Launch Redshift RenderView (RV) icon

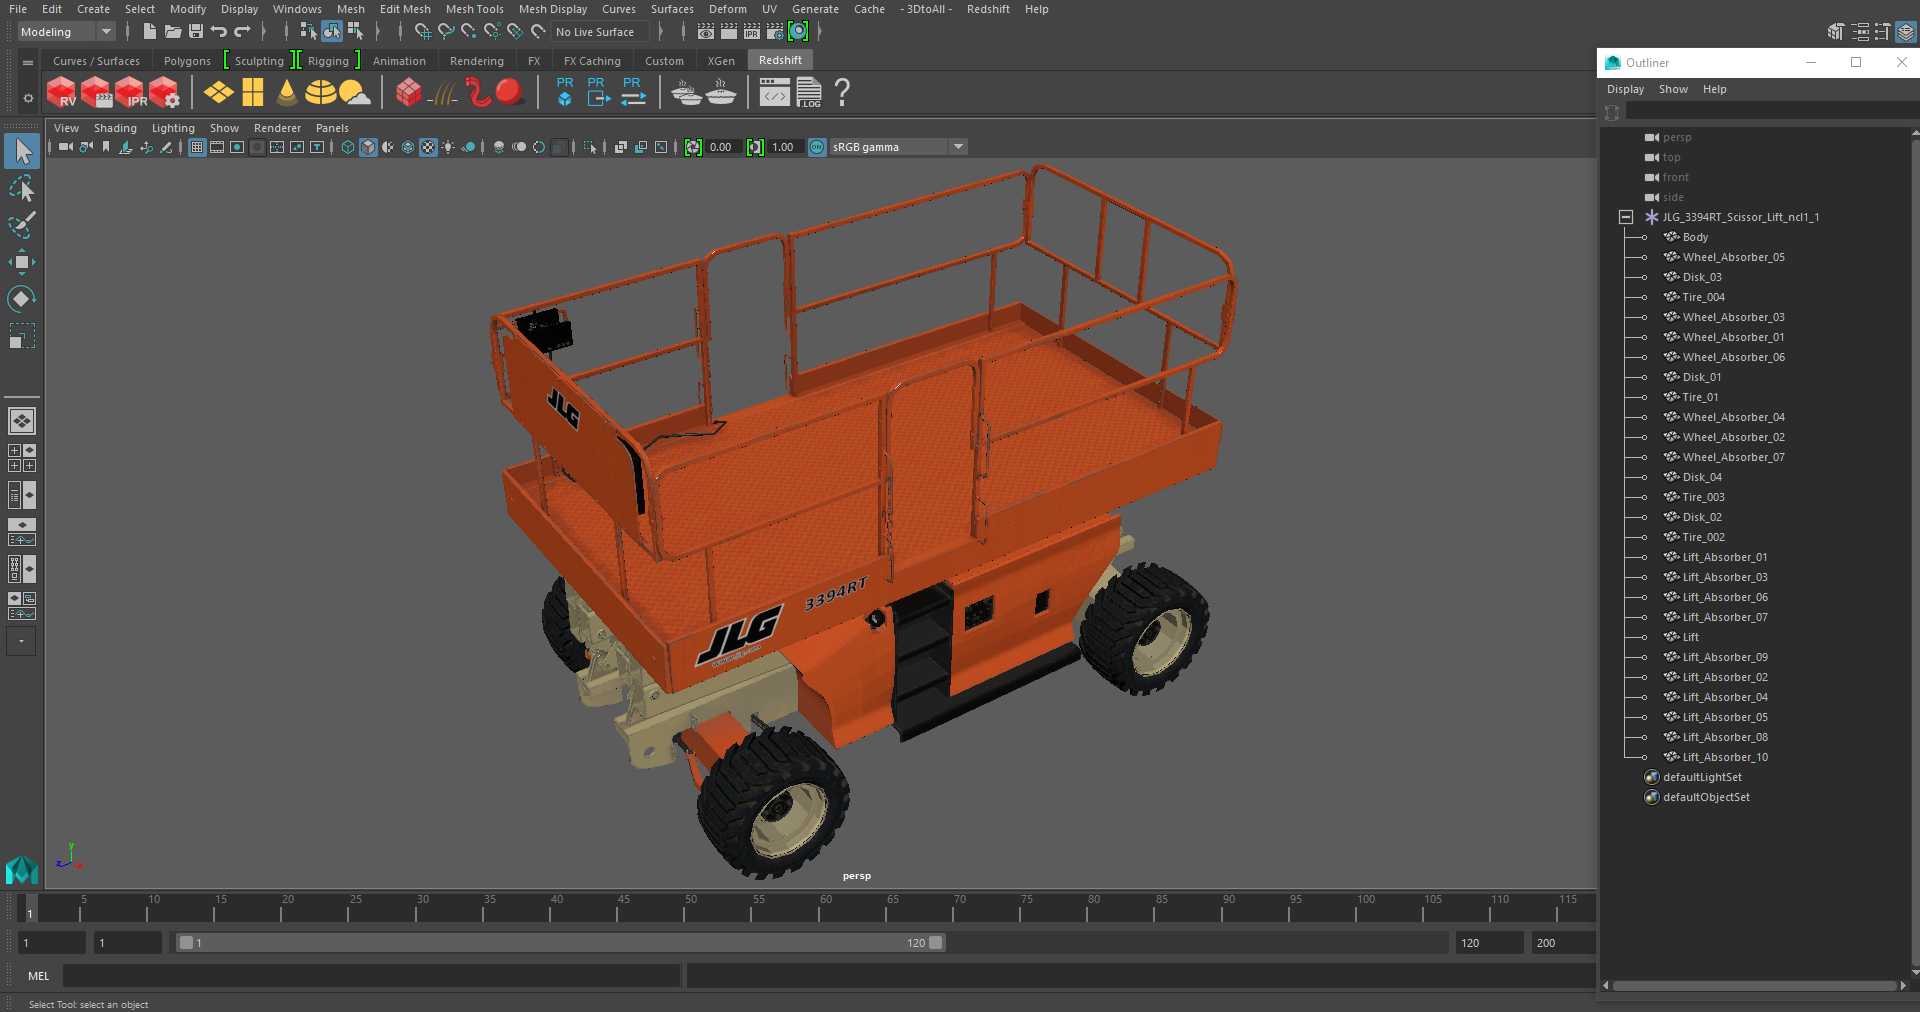(x=62, y=93)
